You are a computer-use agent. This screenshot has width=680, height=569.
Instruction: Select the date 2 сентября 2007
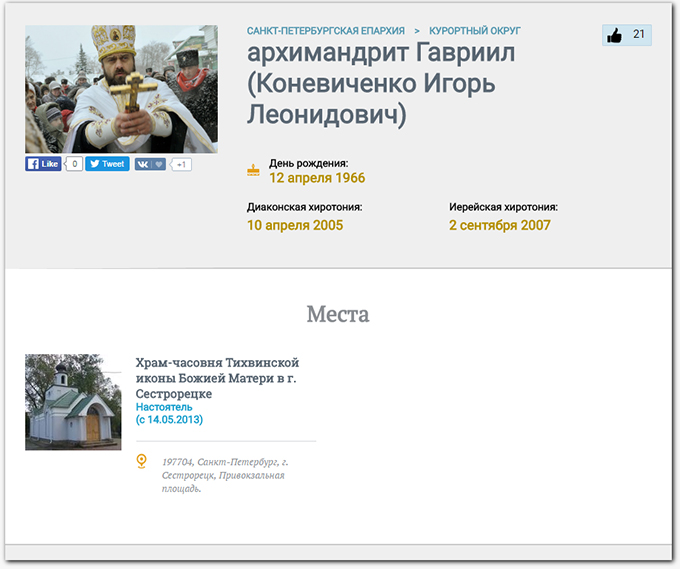click(x=500, y=225)
